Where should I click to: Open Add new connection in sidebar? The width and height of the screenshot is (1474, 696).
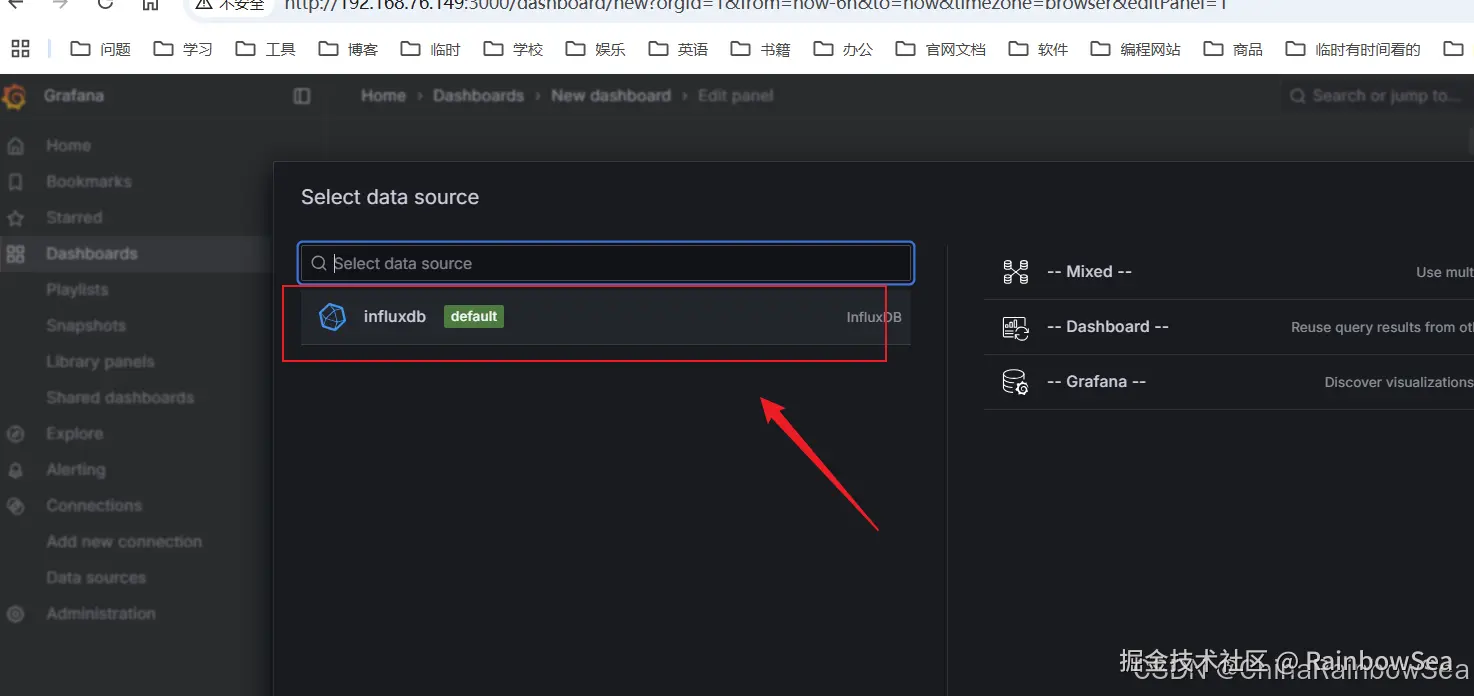click(124, 541)
